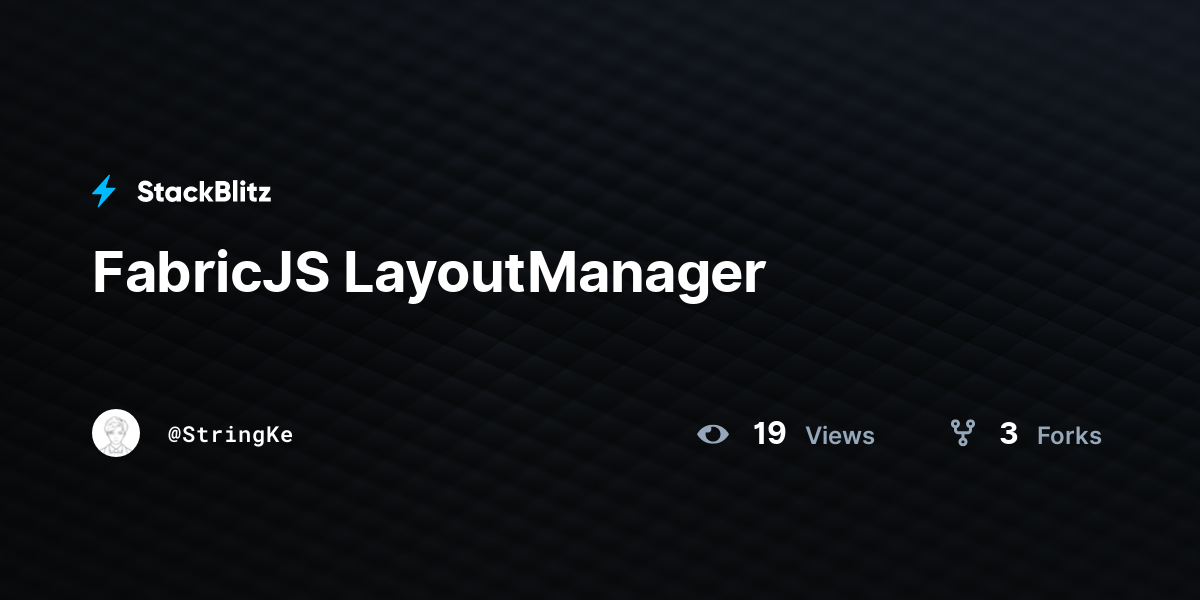Click the Blitz part of the brand name
Viewport: 1200px width, 600px height.
pos(238,192)
